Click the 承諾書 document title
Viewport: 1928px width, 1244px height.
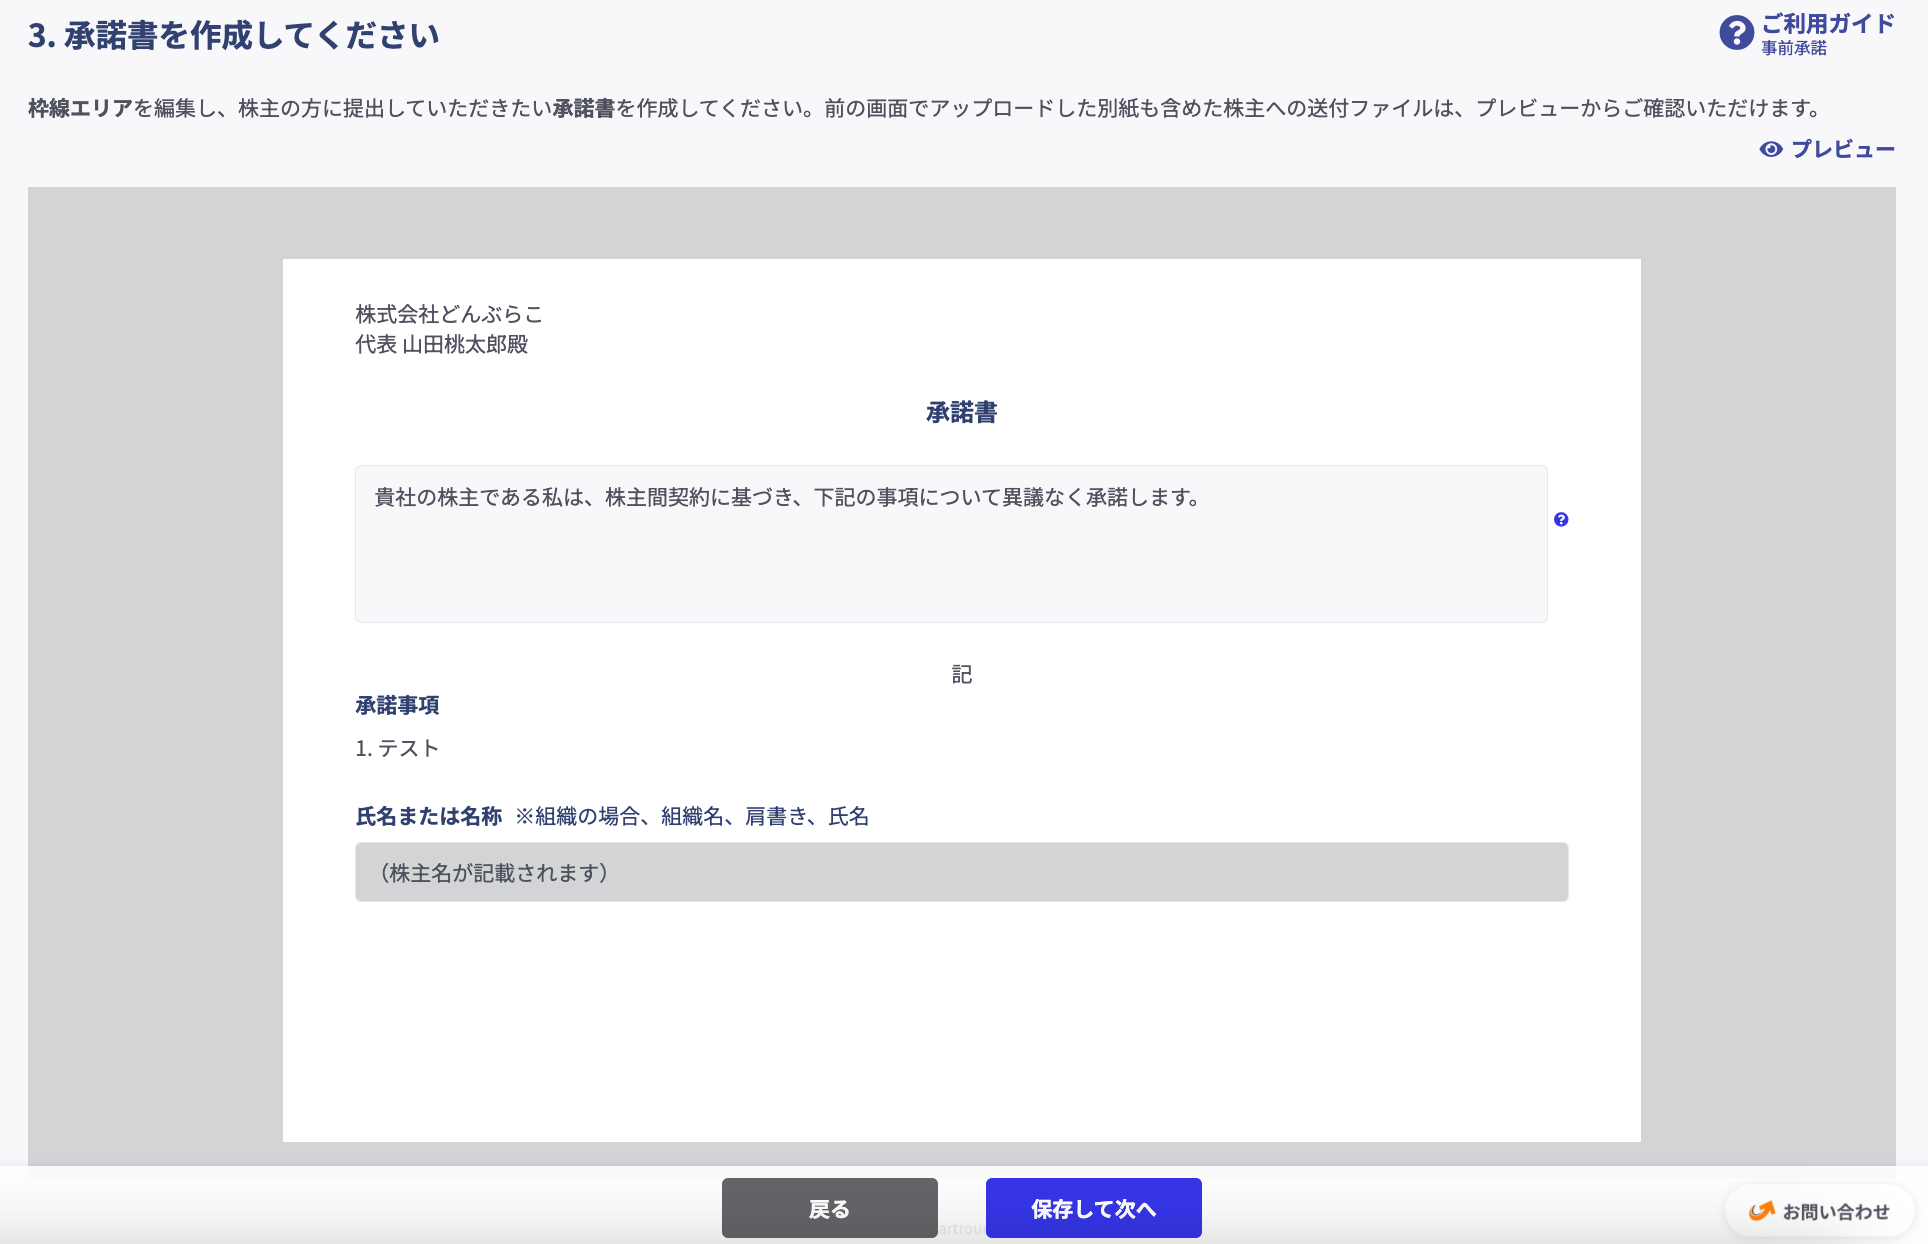961,413
